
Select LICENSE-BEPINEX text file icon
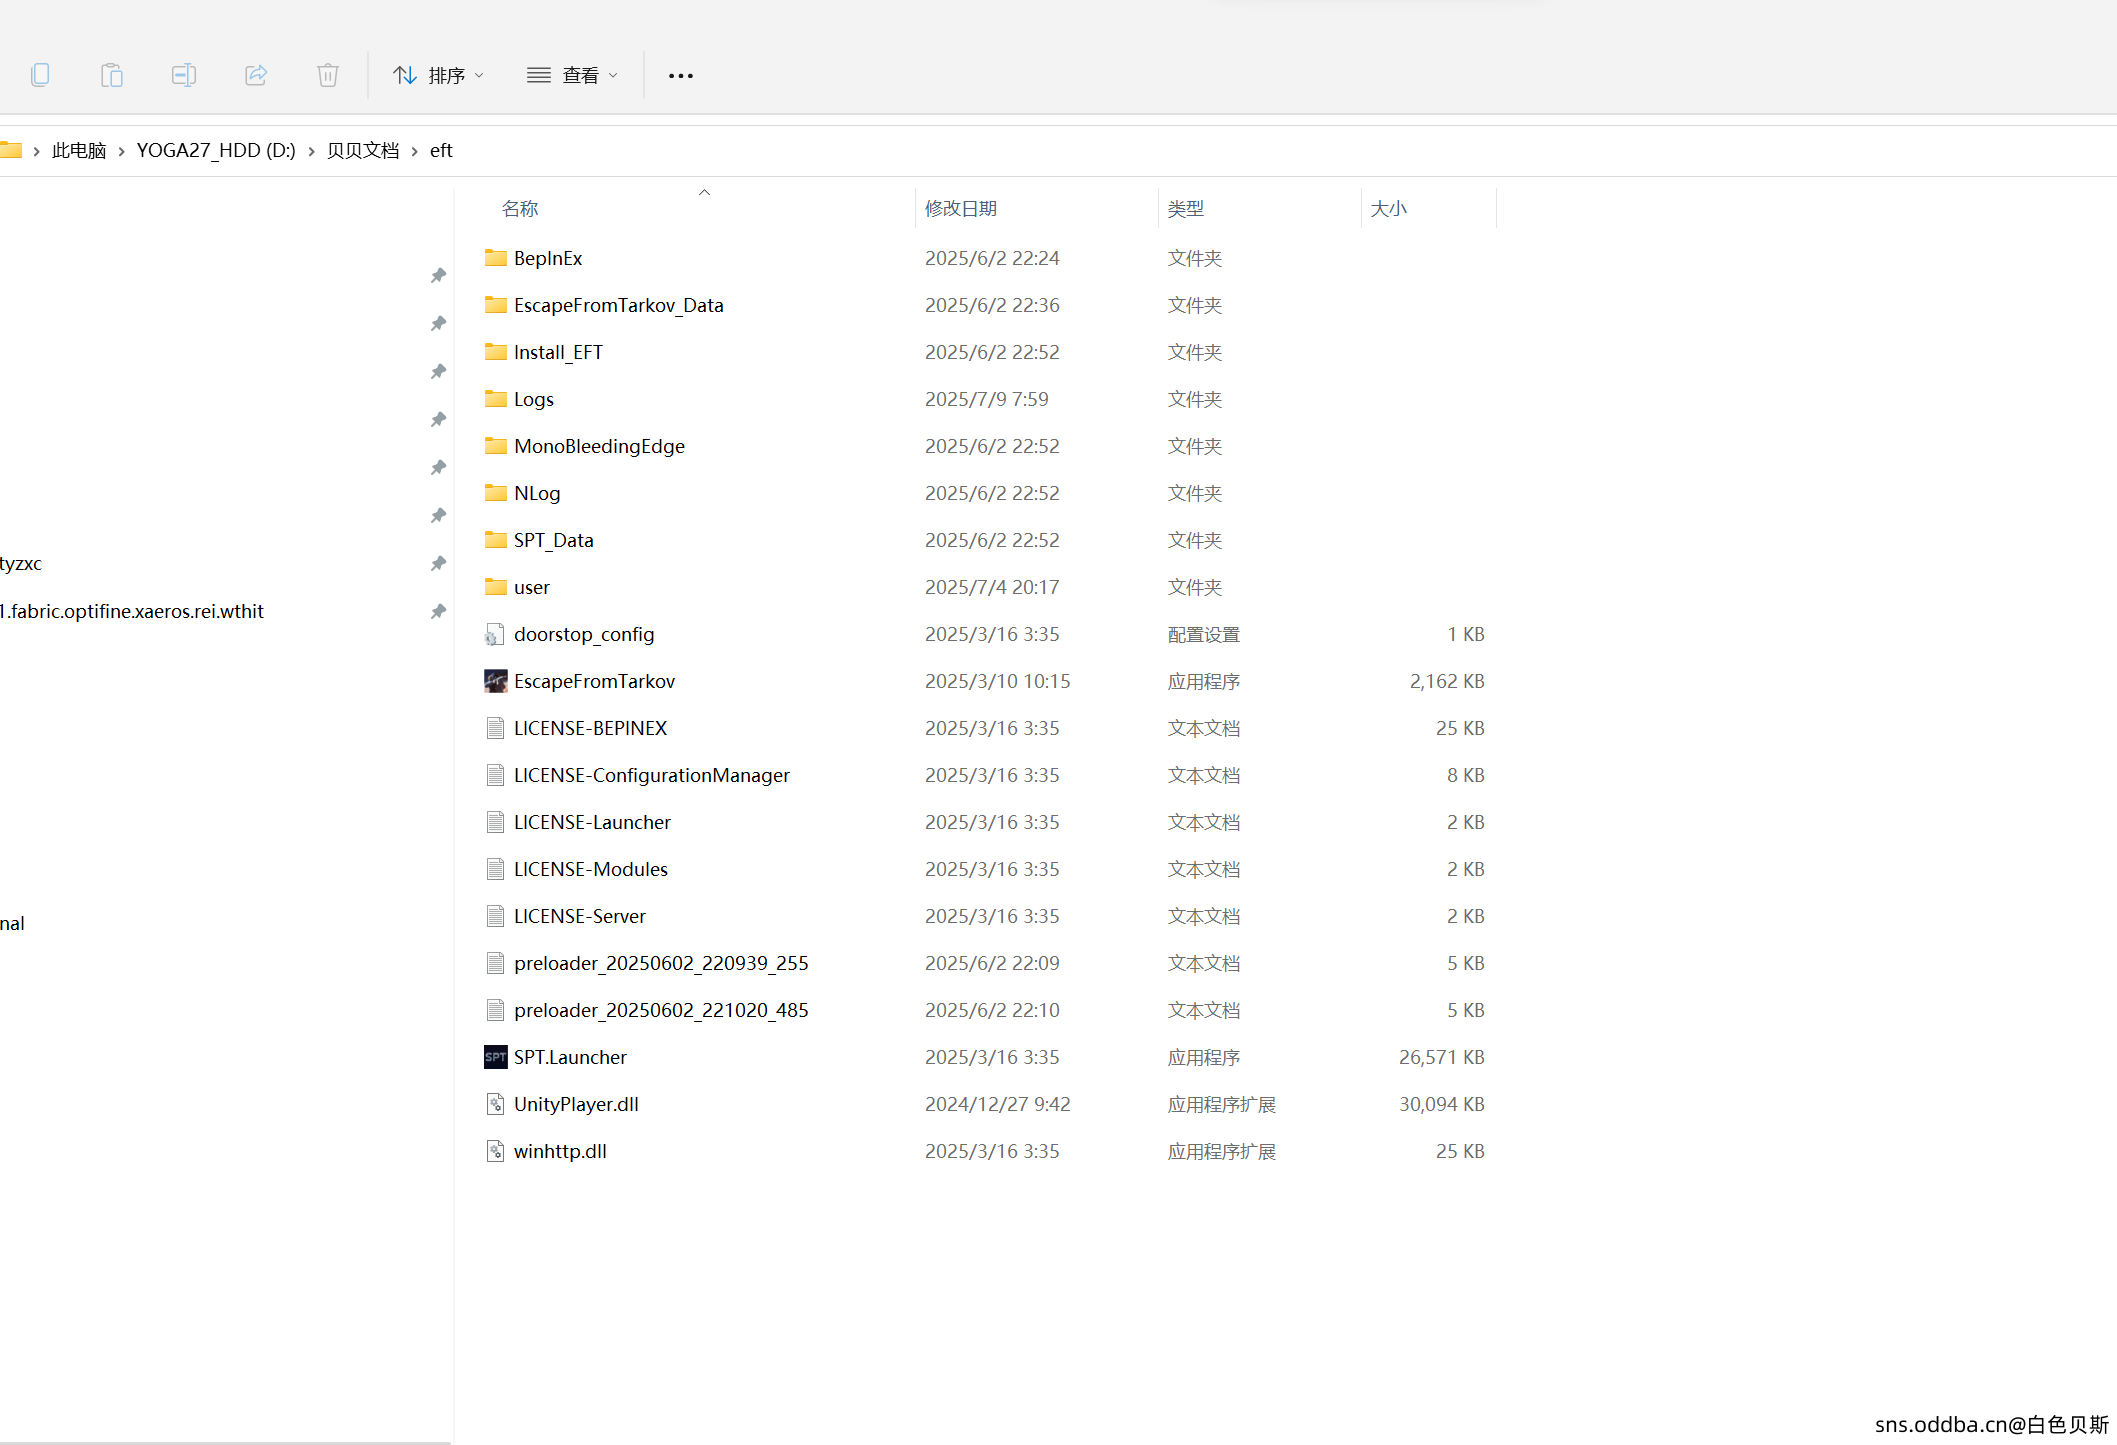point(495,728)
